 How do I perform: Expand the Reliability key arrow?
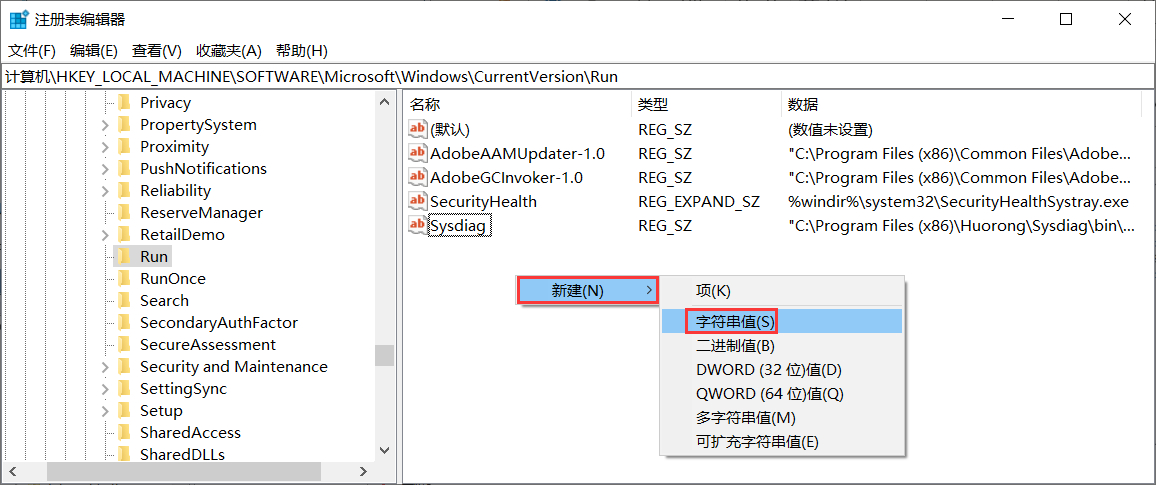[x=105, y=191]
